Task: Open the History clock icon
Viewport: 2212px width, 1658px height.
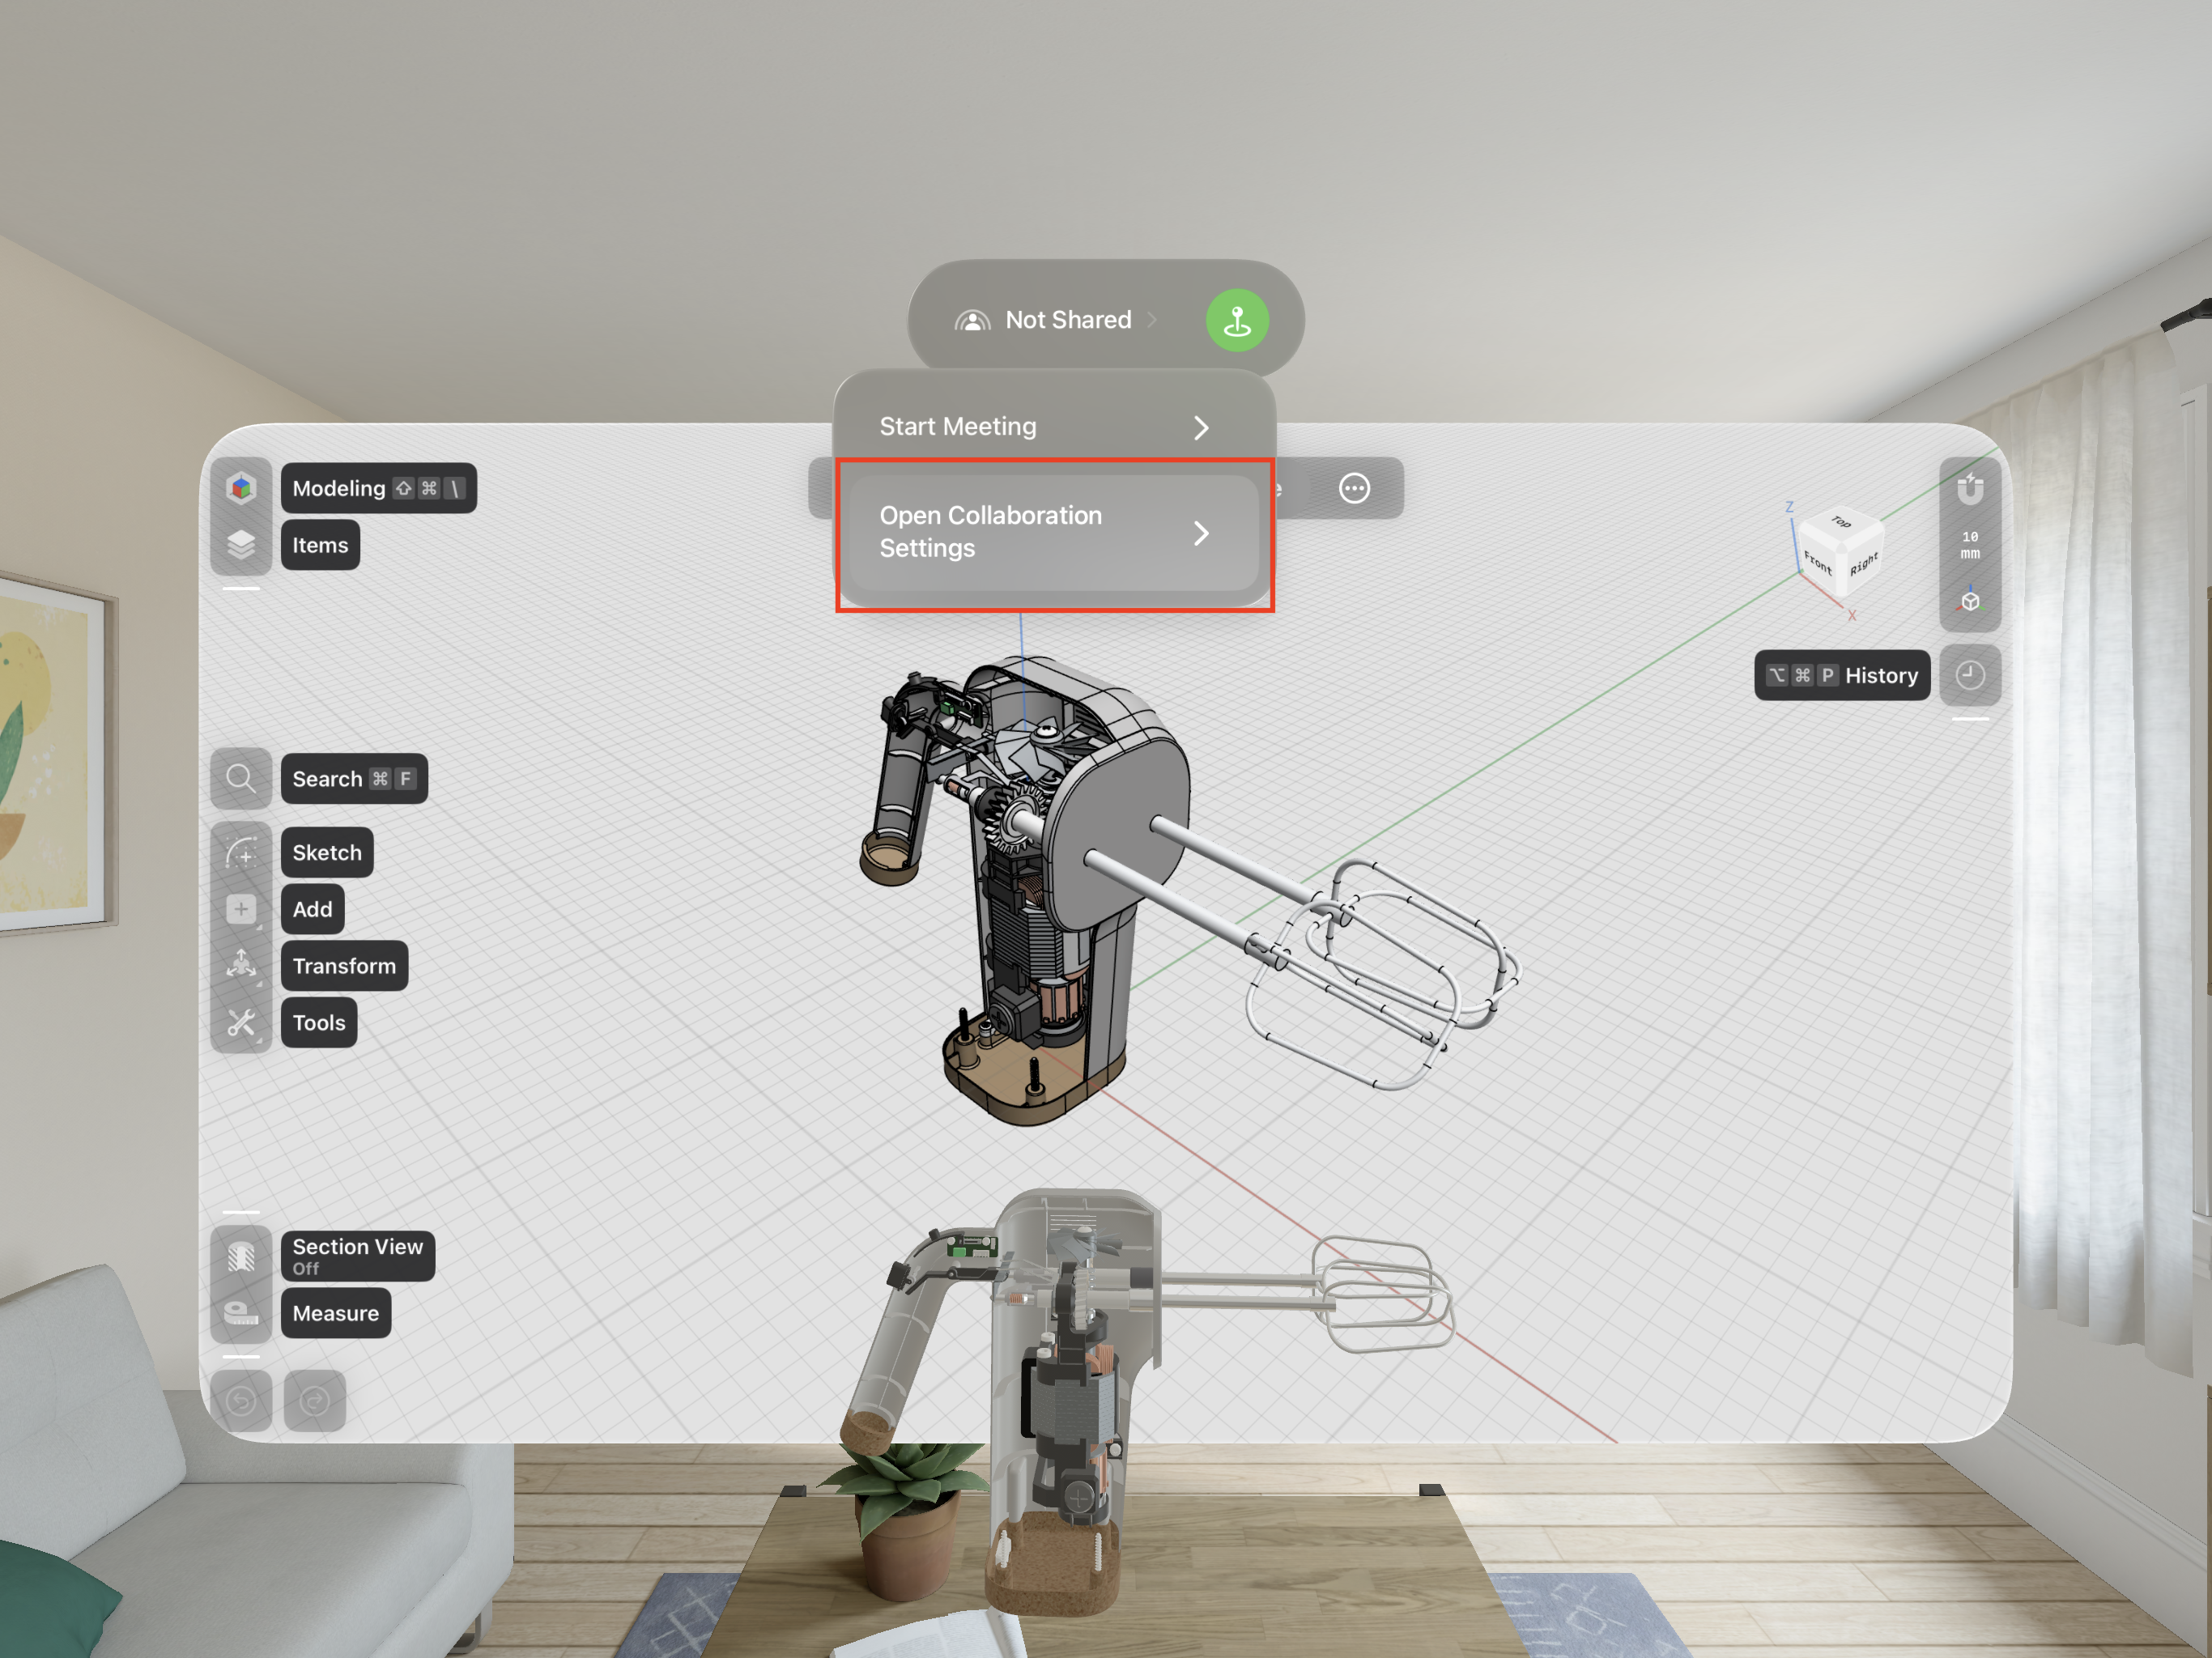Action: tap(1970, 675)
